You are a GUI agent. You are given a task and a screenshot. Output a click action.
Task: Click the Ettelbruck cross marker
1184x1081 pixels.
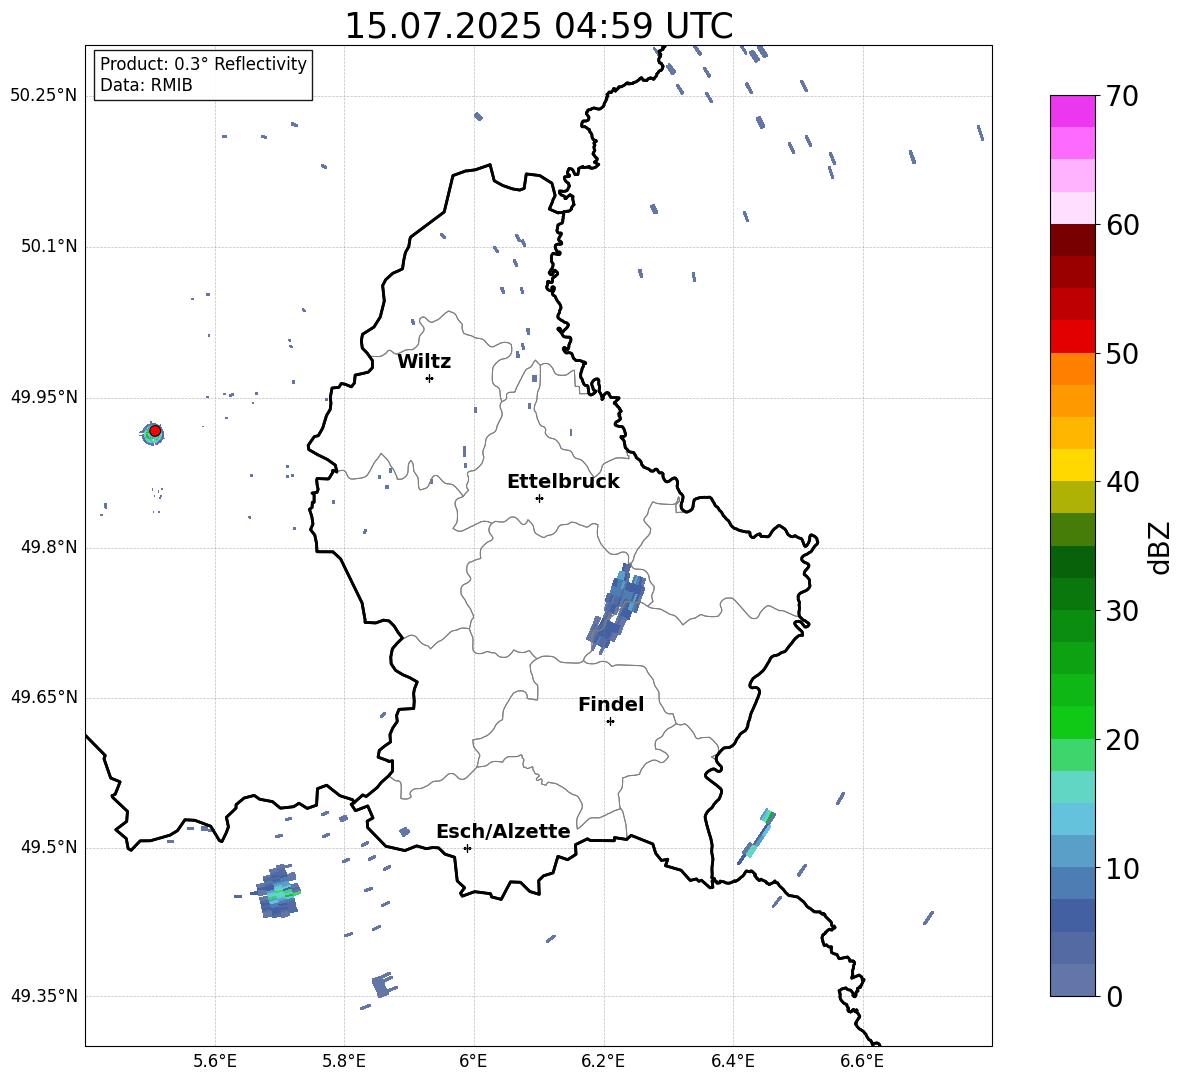539,498
